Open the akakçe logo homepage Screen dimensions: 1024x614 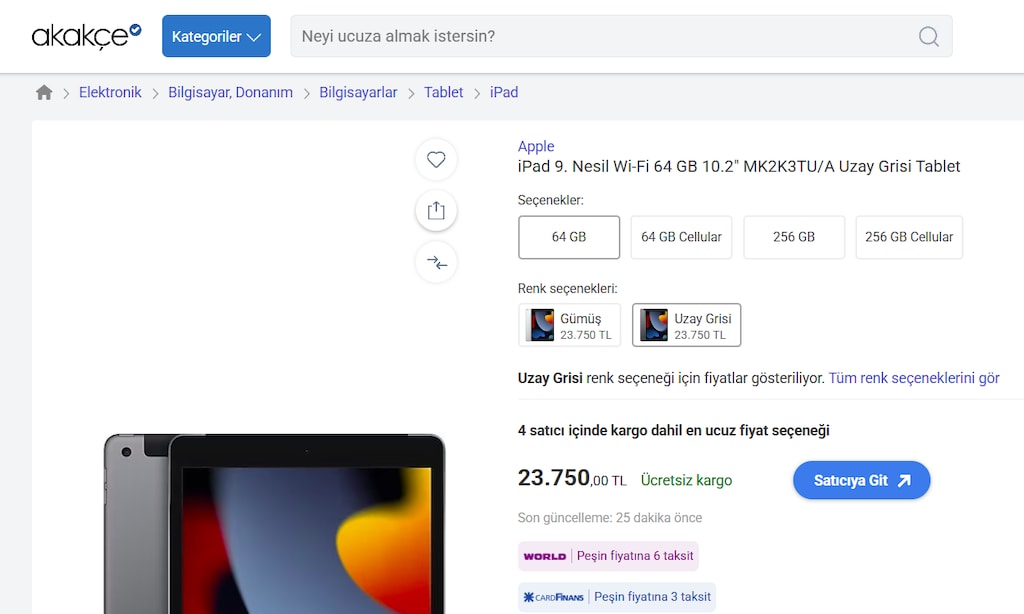coord(86,36)
